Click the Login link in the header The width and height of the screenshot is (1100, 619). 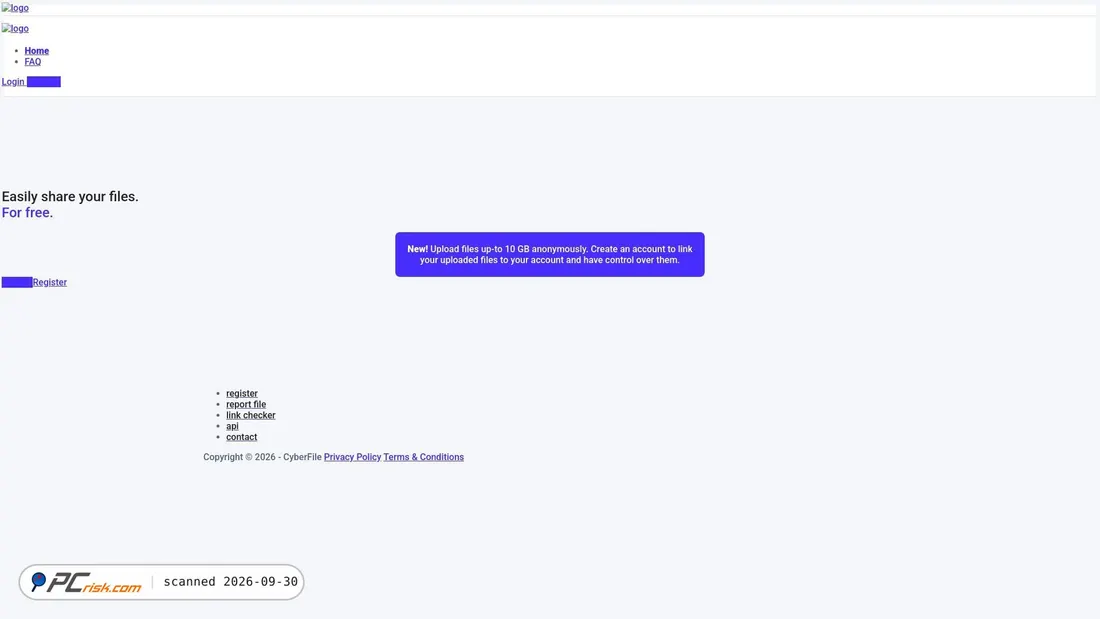pyautogui.click(x=13, y=81)
